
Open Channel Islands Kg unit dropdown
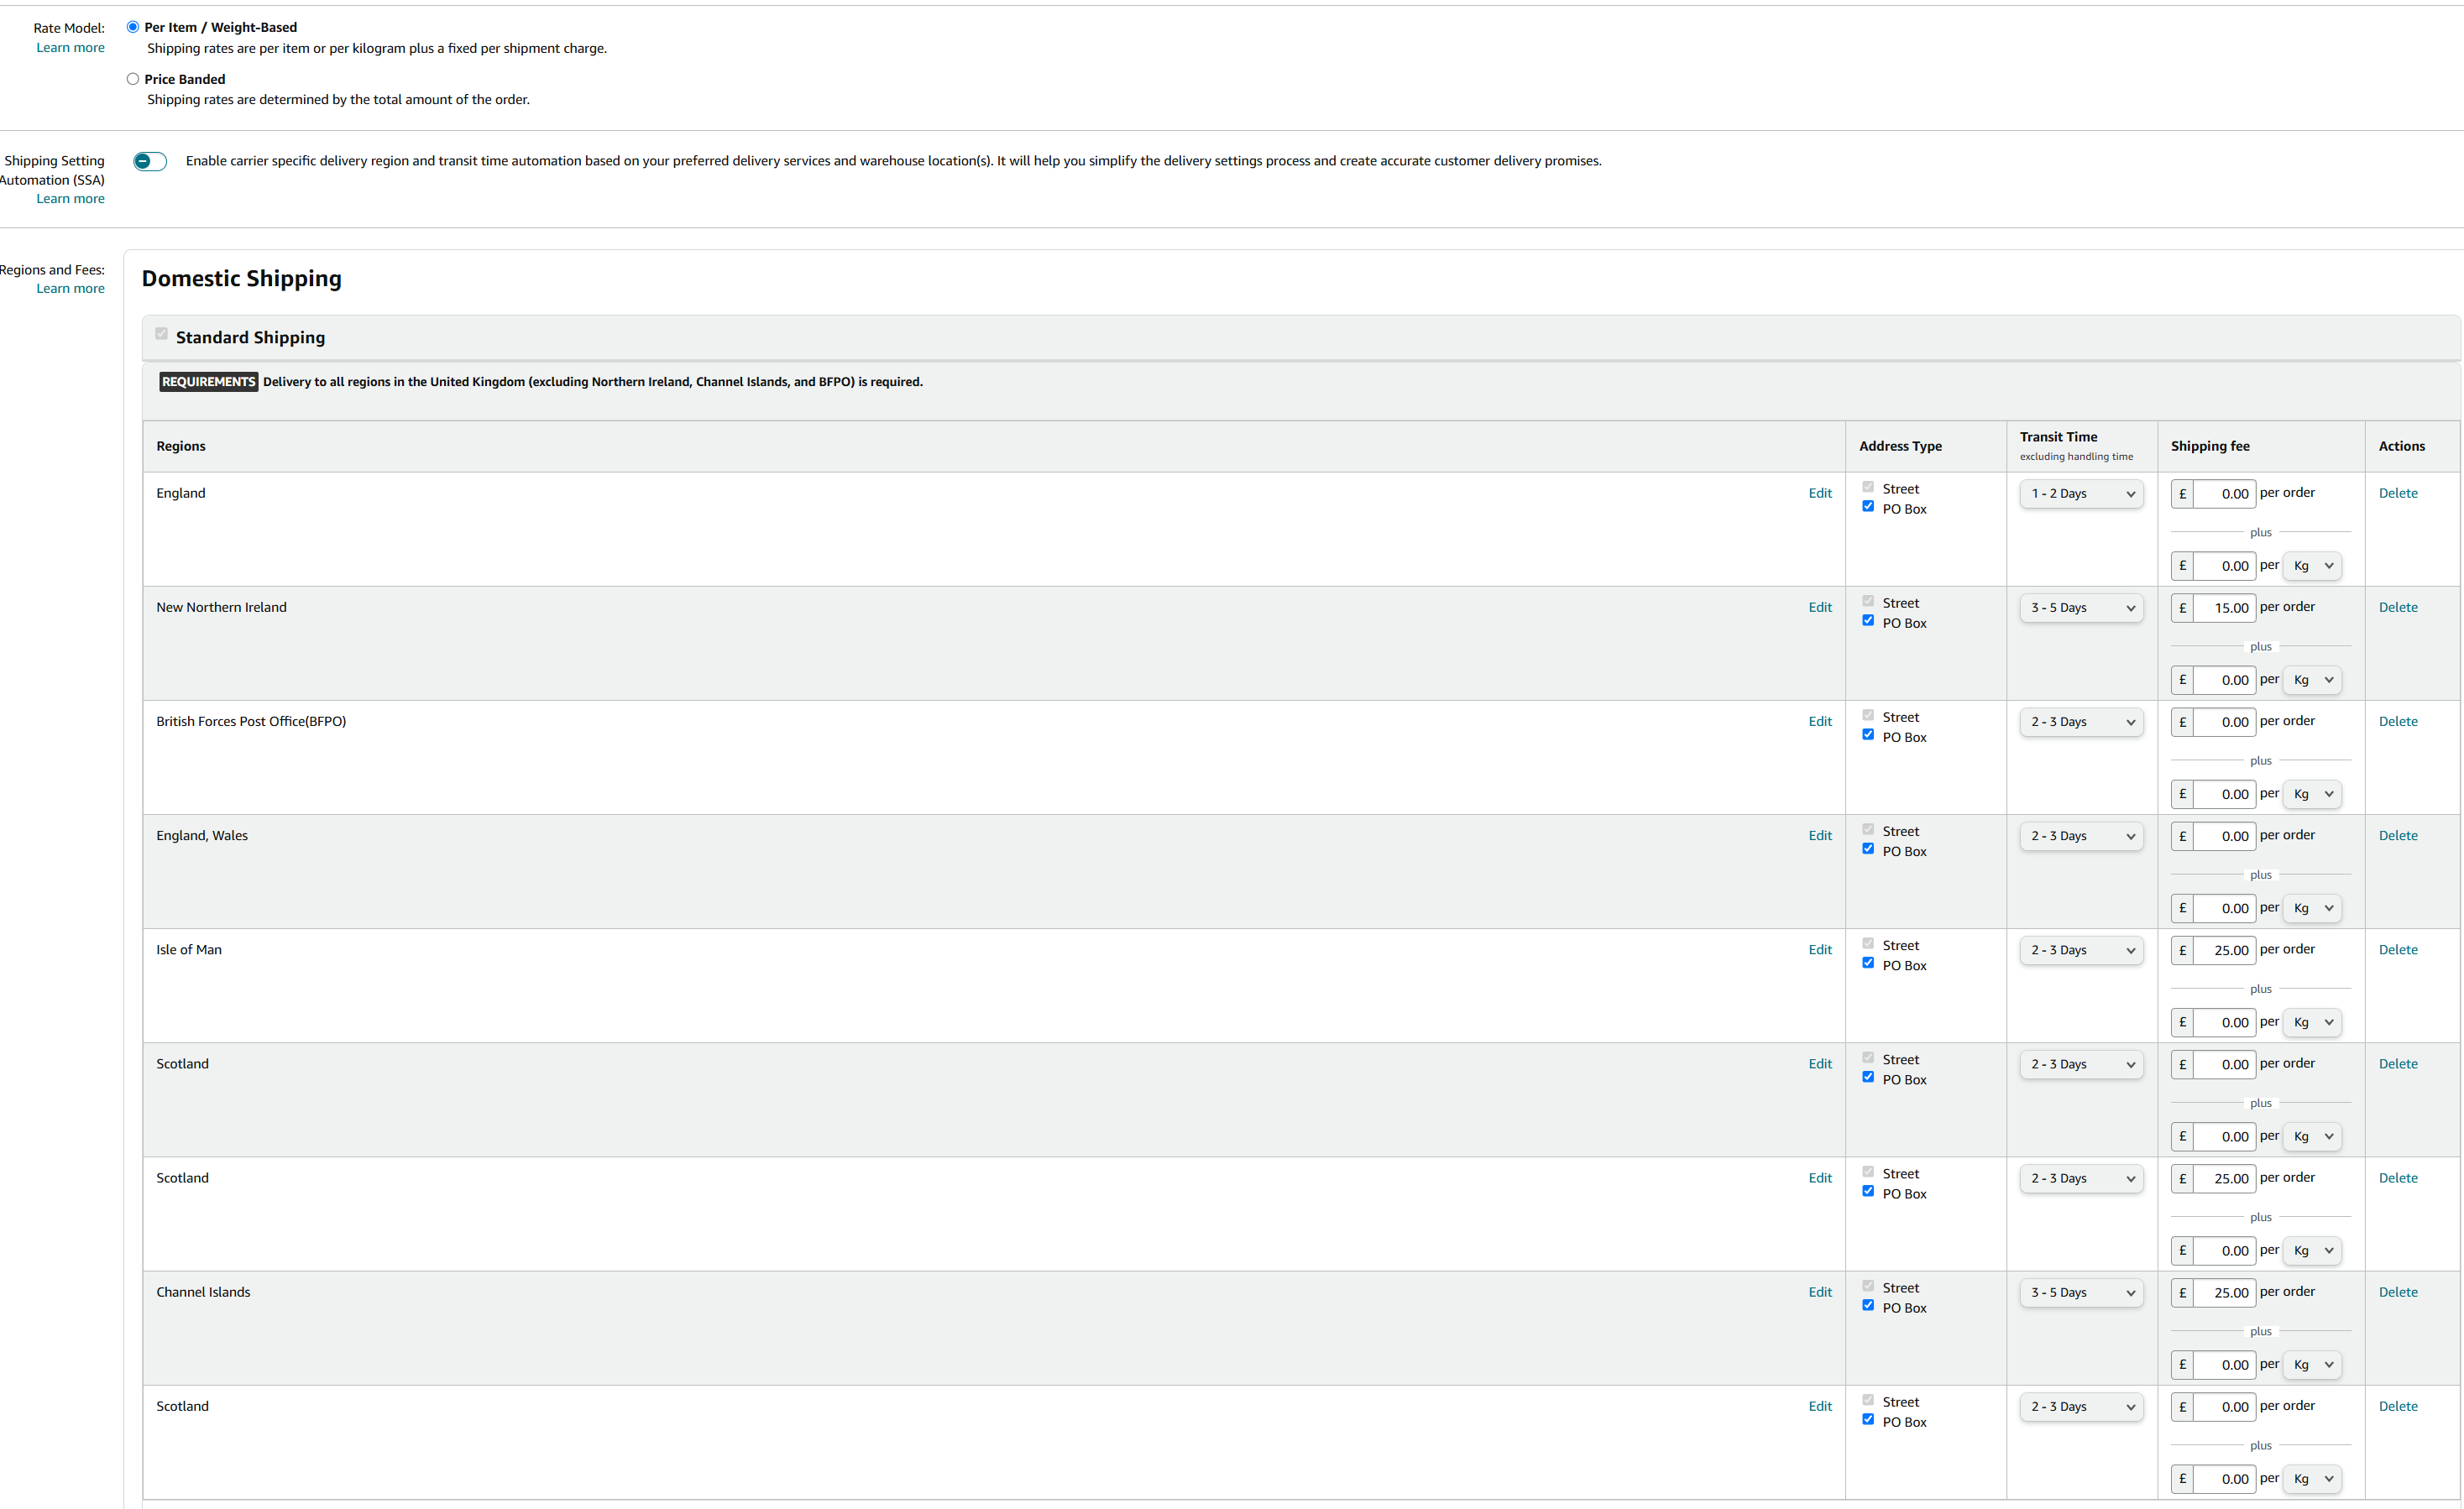[2313, 1365]
